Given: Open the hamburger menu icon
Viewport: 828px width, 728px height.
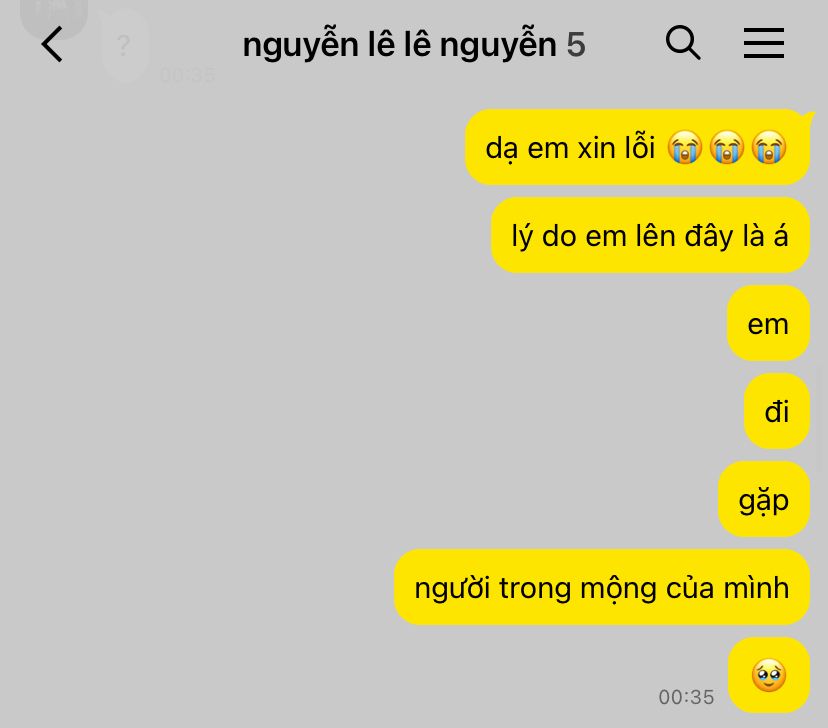Looking at the screenshot, I should click(764, 43).
